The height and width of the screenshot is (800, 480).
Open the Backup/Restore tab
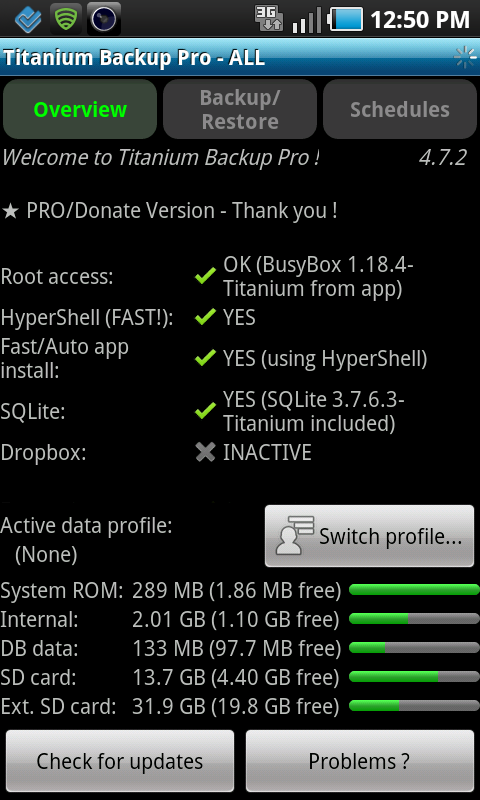[240, 109]
